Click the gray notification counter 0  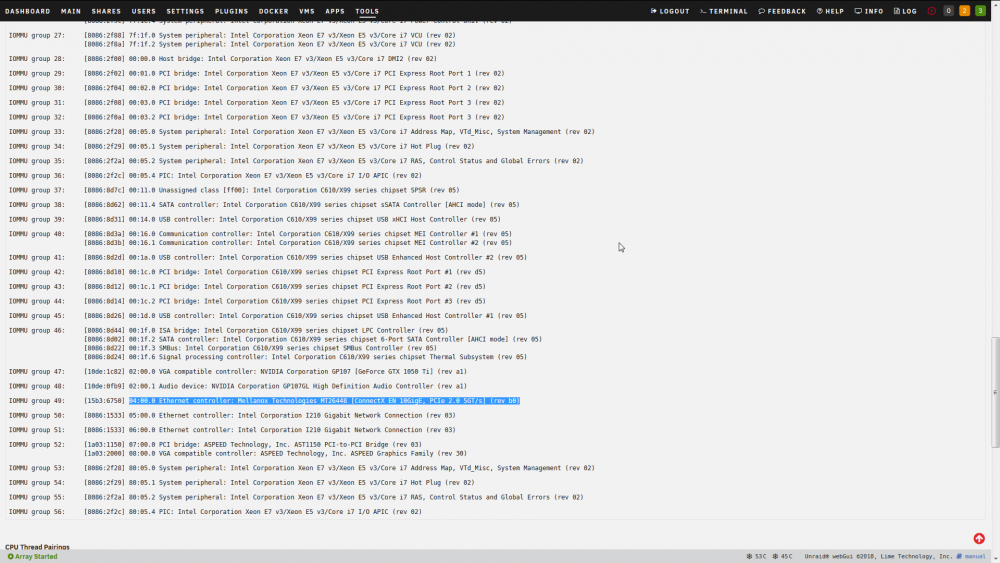coord(948,11)
